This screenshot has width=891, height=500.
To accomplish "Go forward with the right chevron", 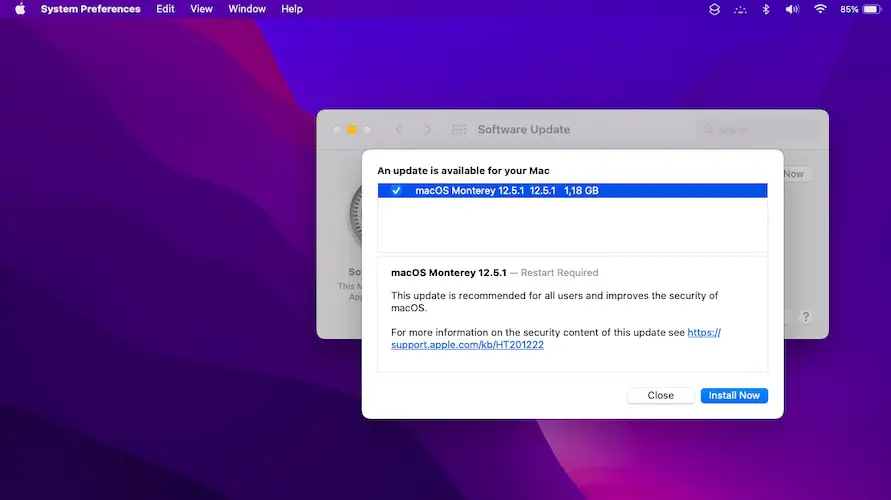I will [x=428, y=130].
